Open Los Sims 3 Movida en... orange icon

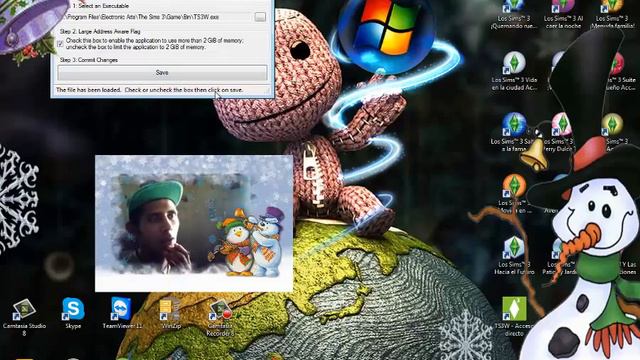pos(514,193)
